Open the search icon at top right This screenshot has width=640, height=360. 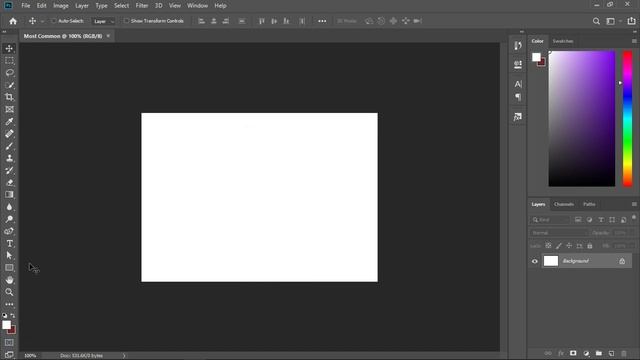coord(596,21)
